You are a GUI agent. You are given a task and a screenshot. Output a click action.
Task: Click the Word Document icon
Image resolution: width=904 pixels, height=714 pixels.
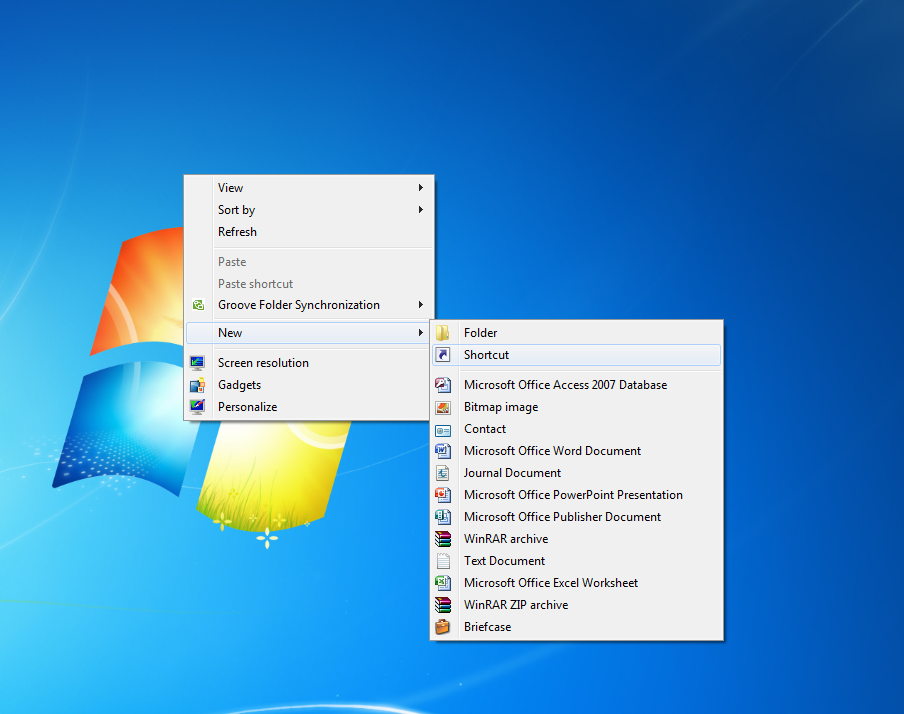443,451
